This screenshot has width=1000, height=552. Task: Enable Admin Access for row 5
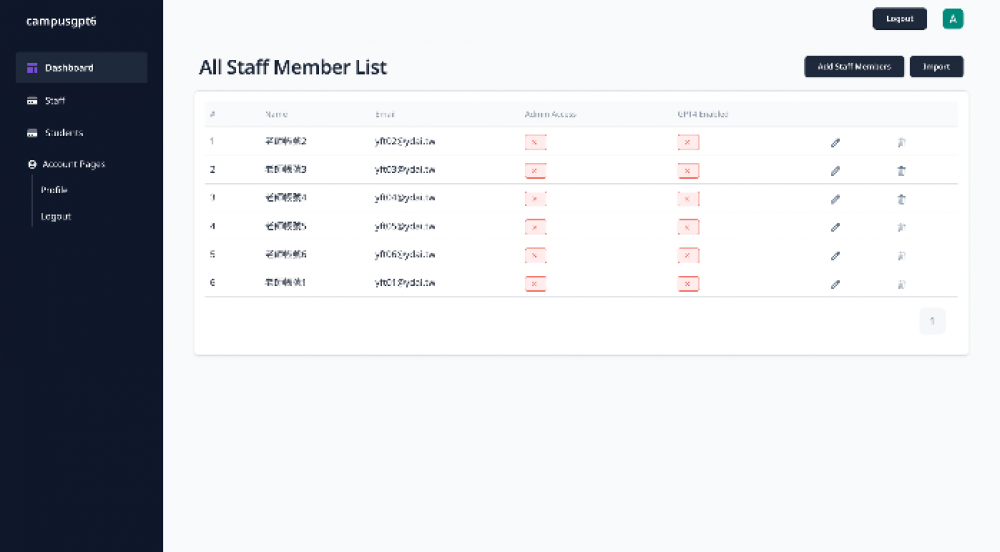[535, 256]
